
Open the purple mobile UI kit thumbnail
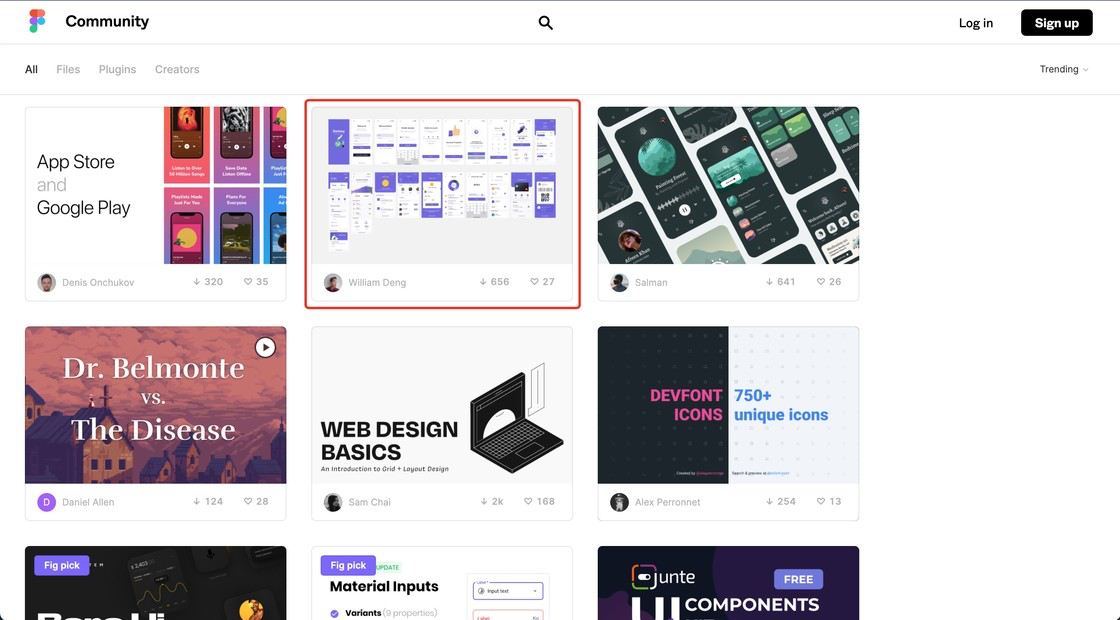(x=442, y=186)
